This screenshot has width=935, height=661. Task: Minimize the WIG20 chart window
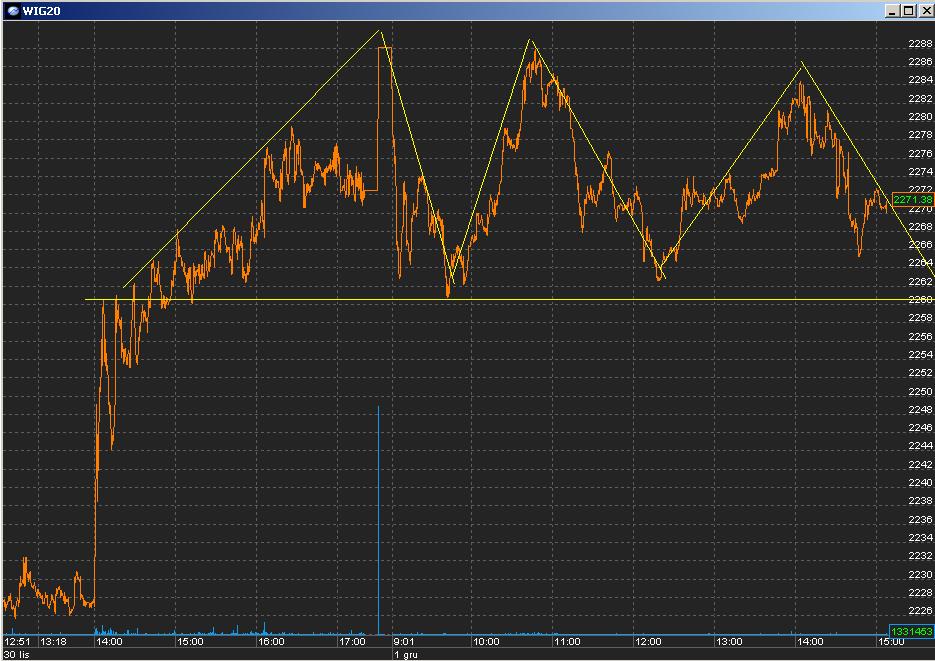[x=891, y=11]
